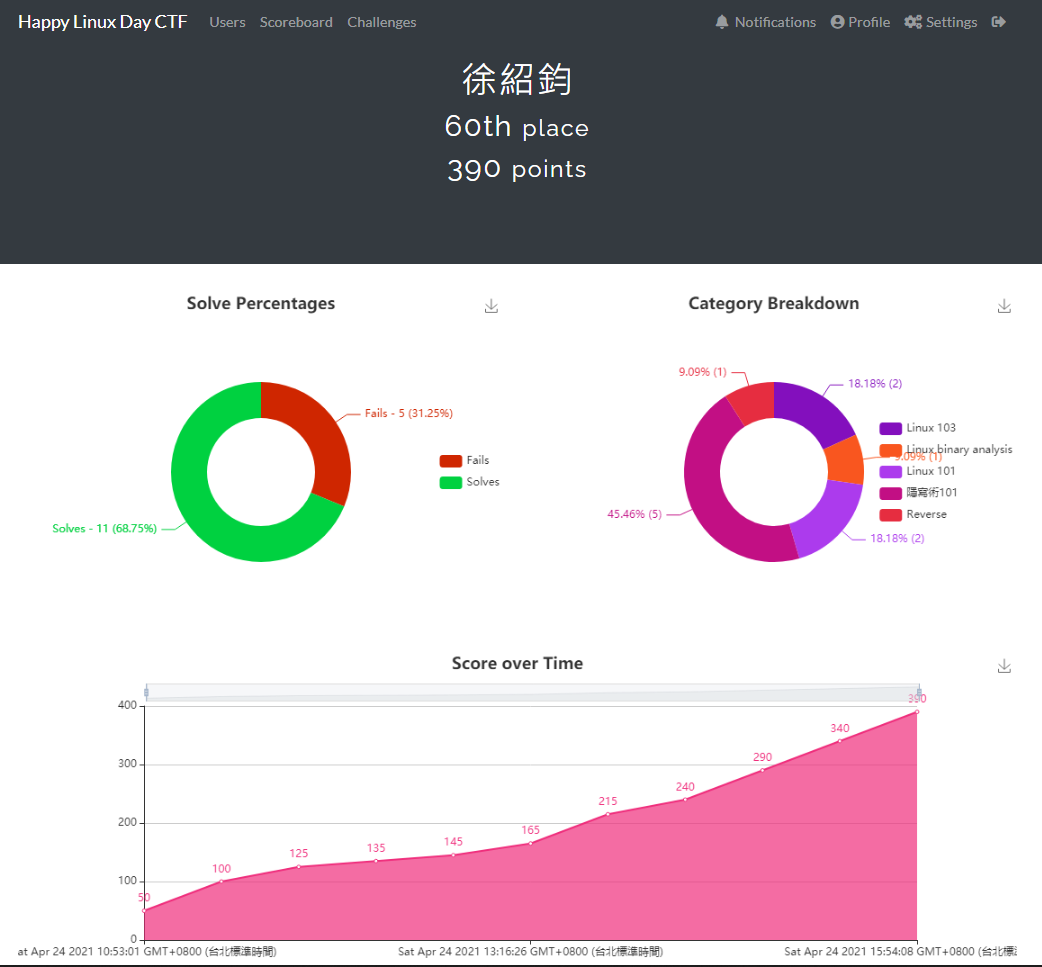The height and width of the screenshot is (967, 1042).
Task: Open notifications via the bell icon
Action: [x=723, y=21]
